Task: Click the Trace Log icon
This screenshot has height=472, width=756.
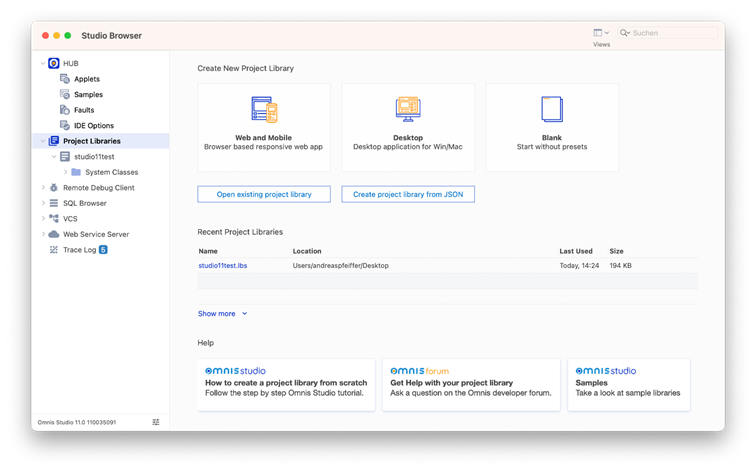Action: pos(54,249)
